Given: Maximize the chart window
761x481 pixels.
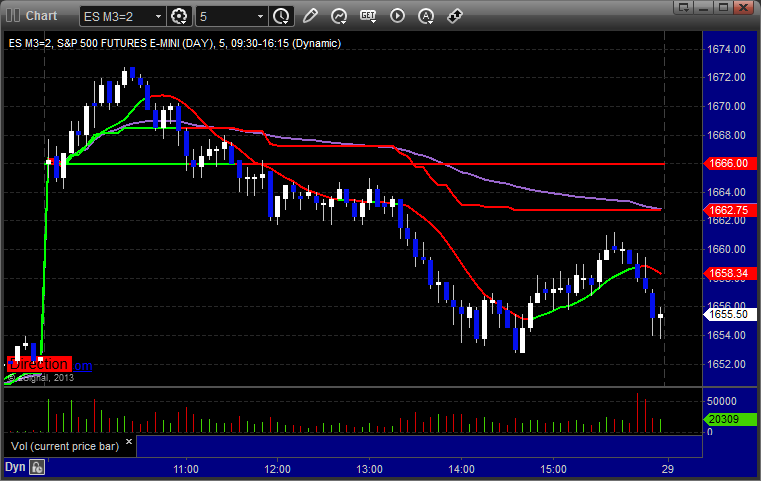Looking at the screenshot, I should (723, 7).
